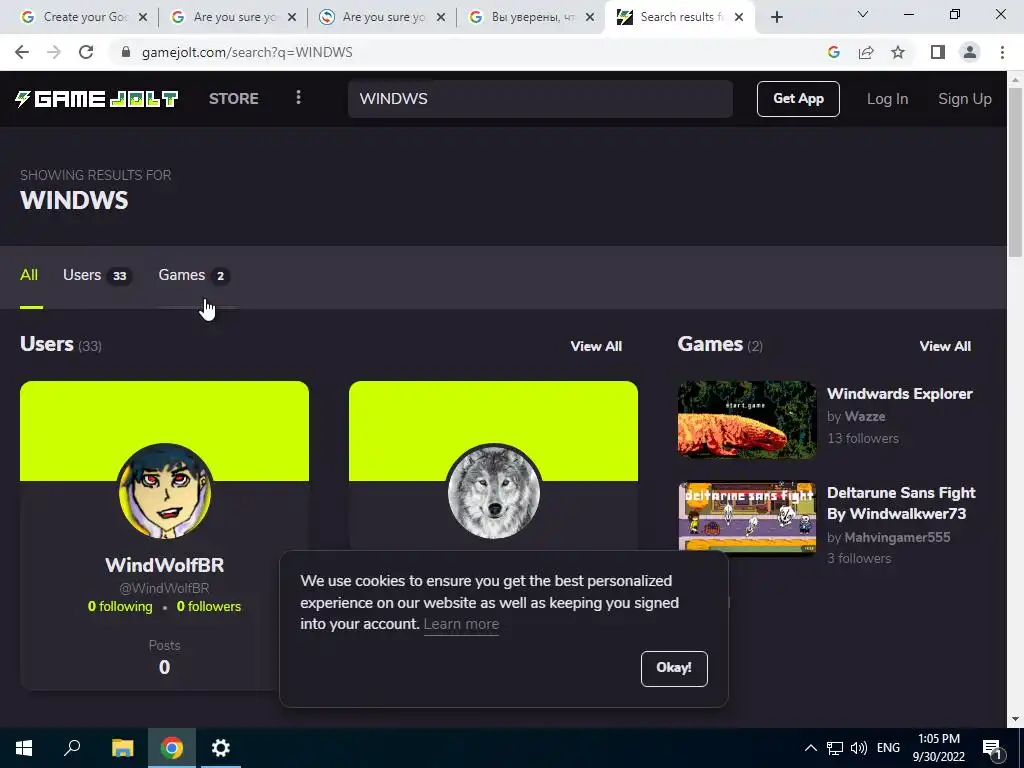1024x768 pixels.
Task: Open the Windwards Explorer title
Action: (x=900, y=394)
